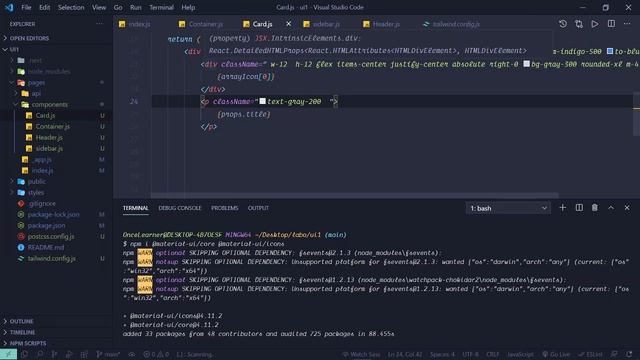The height and width of the screenshot is (360, 640).
Task: Open the feedback icon in status bar
Action: click(614, 354)
